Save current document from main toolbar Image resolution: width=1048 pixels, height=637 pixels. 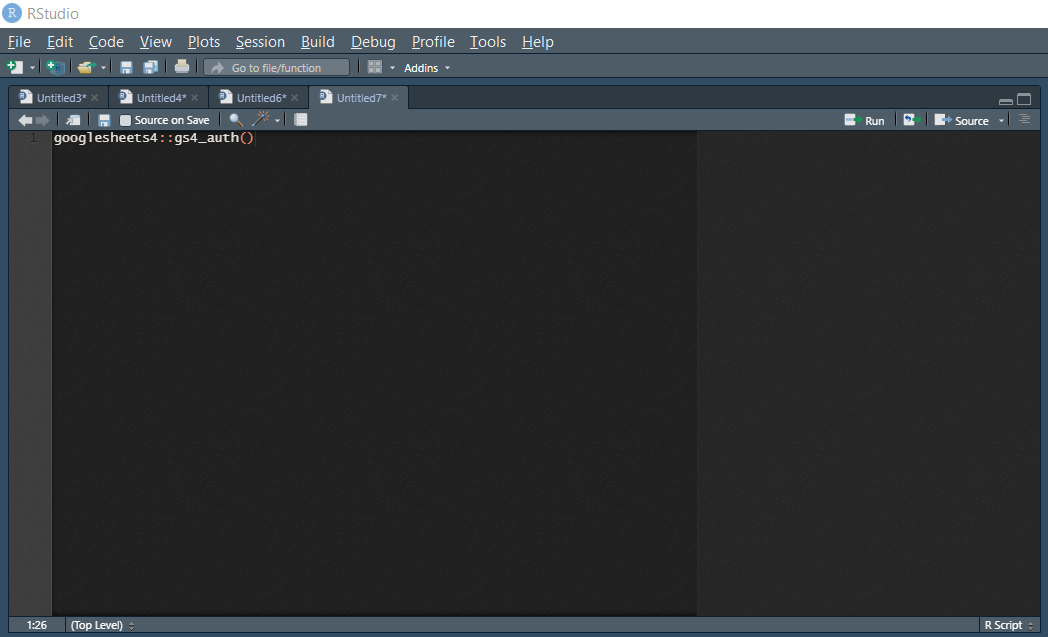tap(126, 67)
